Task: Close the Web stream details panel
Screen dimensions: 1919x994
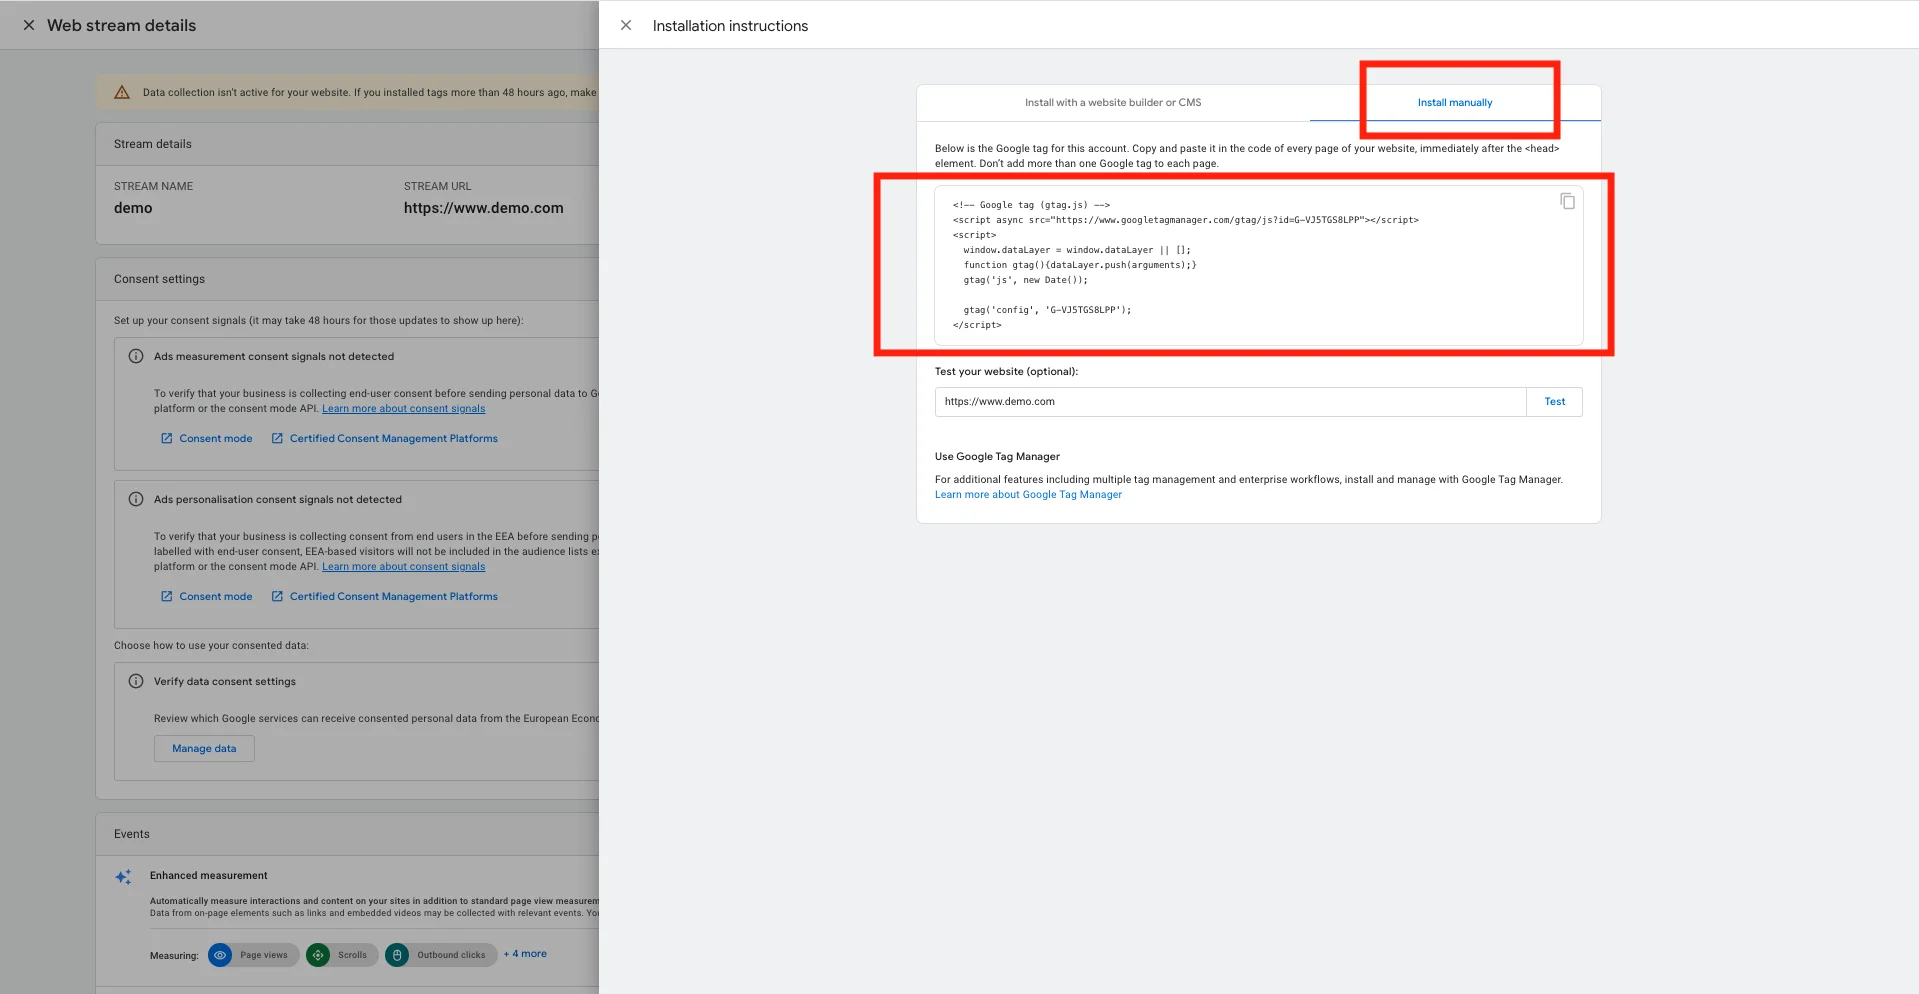Action: pyautogui.click(x=29, y=25)
